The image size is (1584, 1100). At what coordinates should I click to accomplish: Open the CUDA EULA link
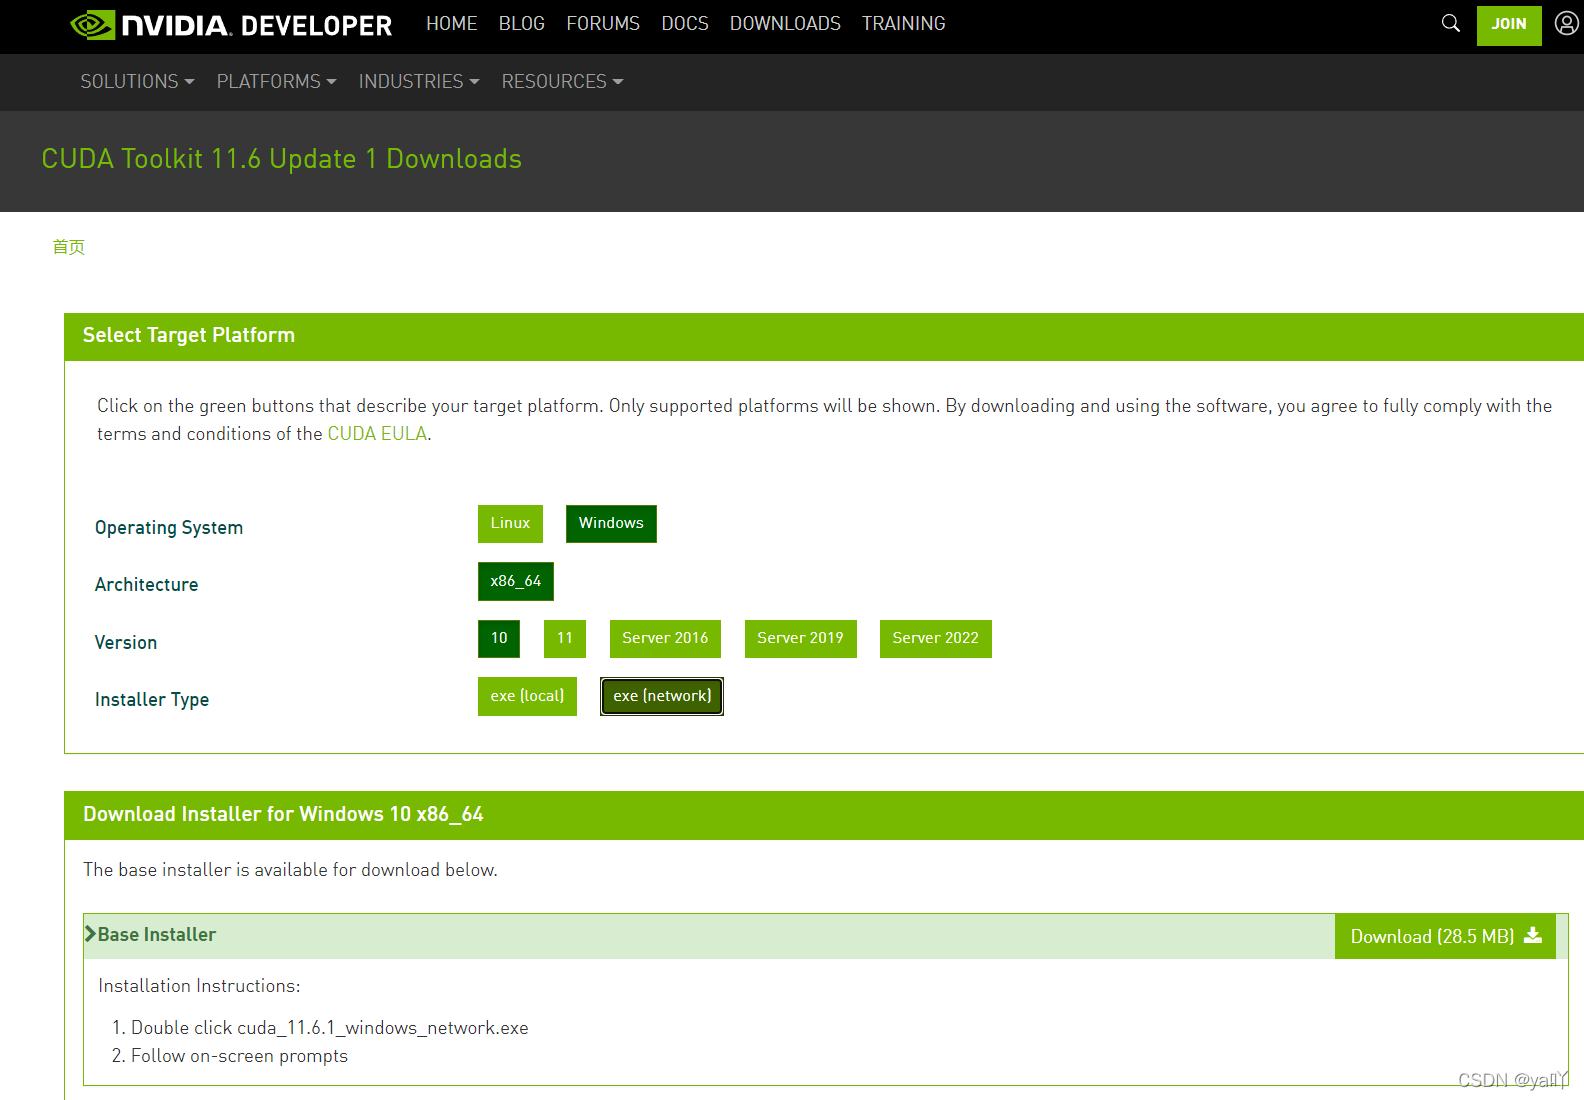point(377,434)
